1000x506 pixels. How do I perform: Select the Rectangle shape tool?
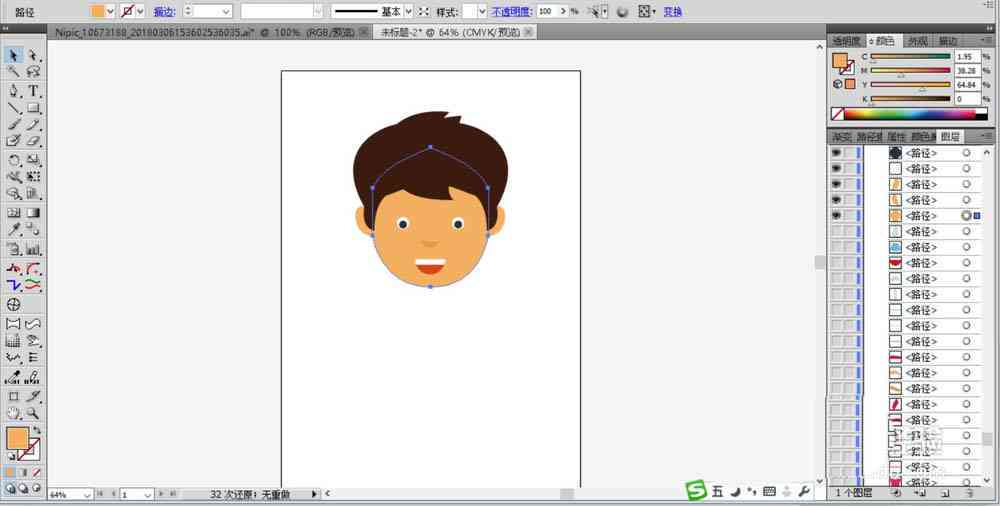pos(33,108)
